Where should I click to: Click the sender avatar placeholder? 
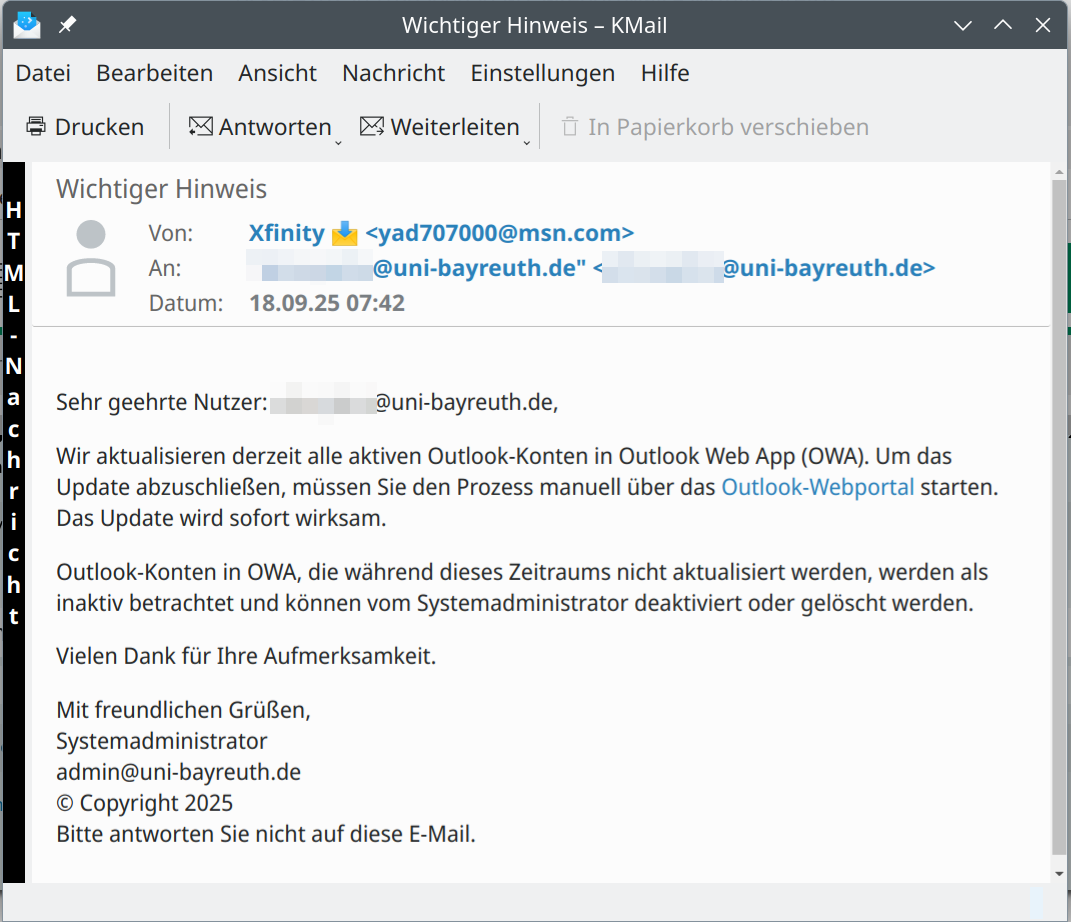coord(91,259)
